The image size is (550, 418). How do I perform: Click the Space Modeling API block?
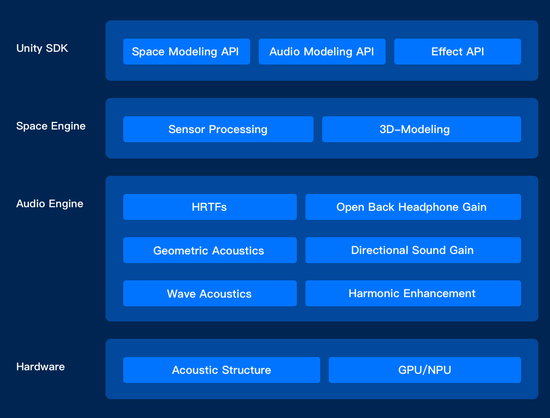tap(187, 52)
